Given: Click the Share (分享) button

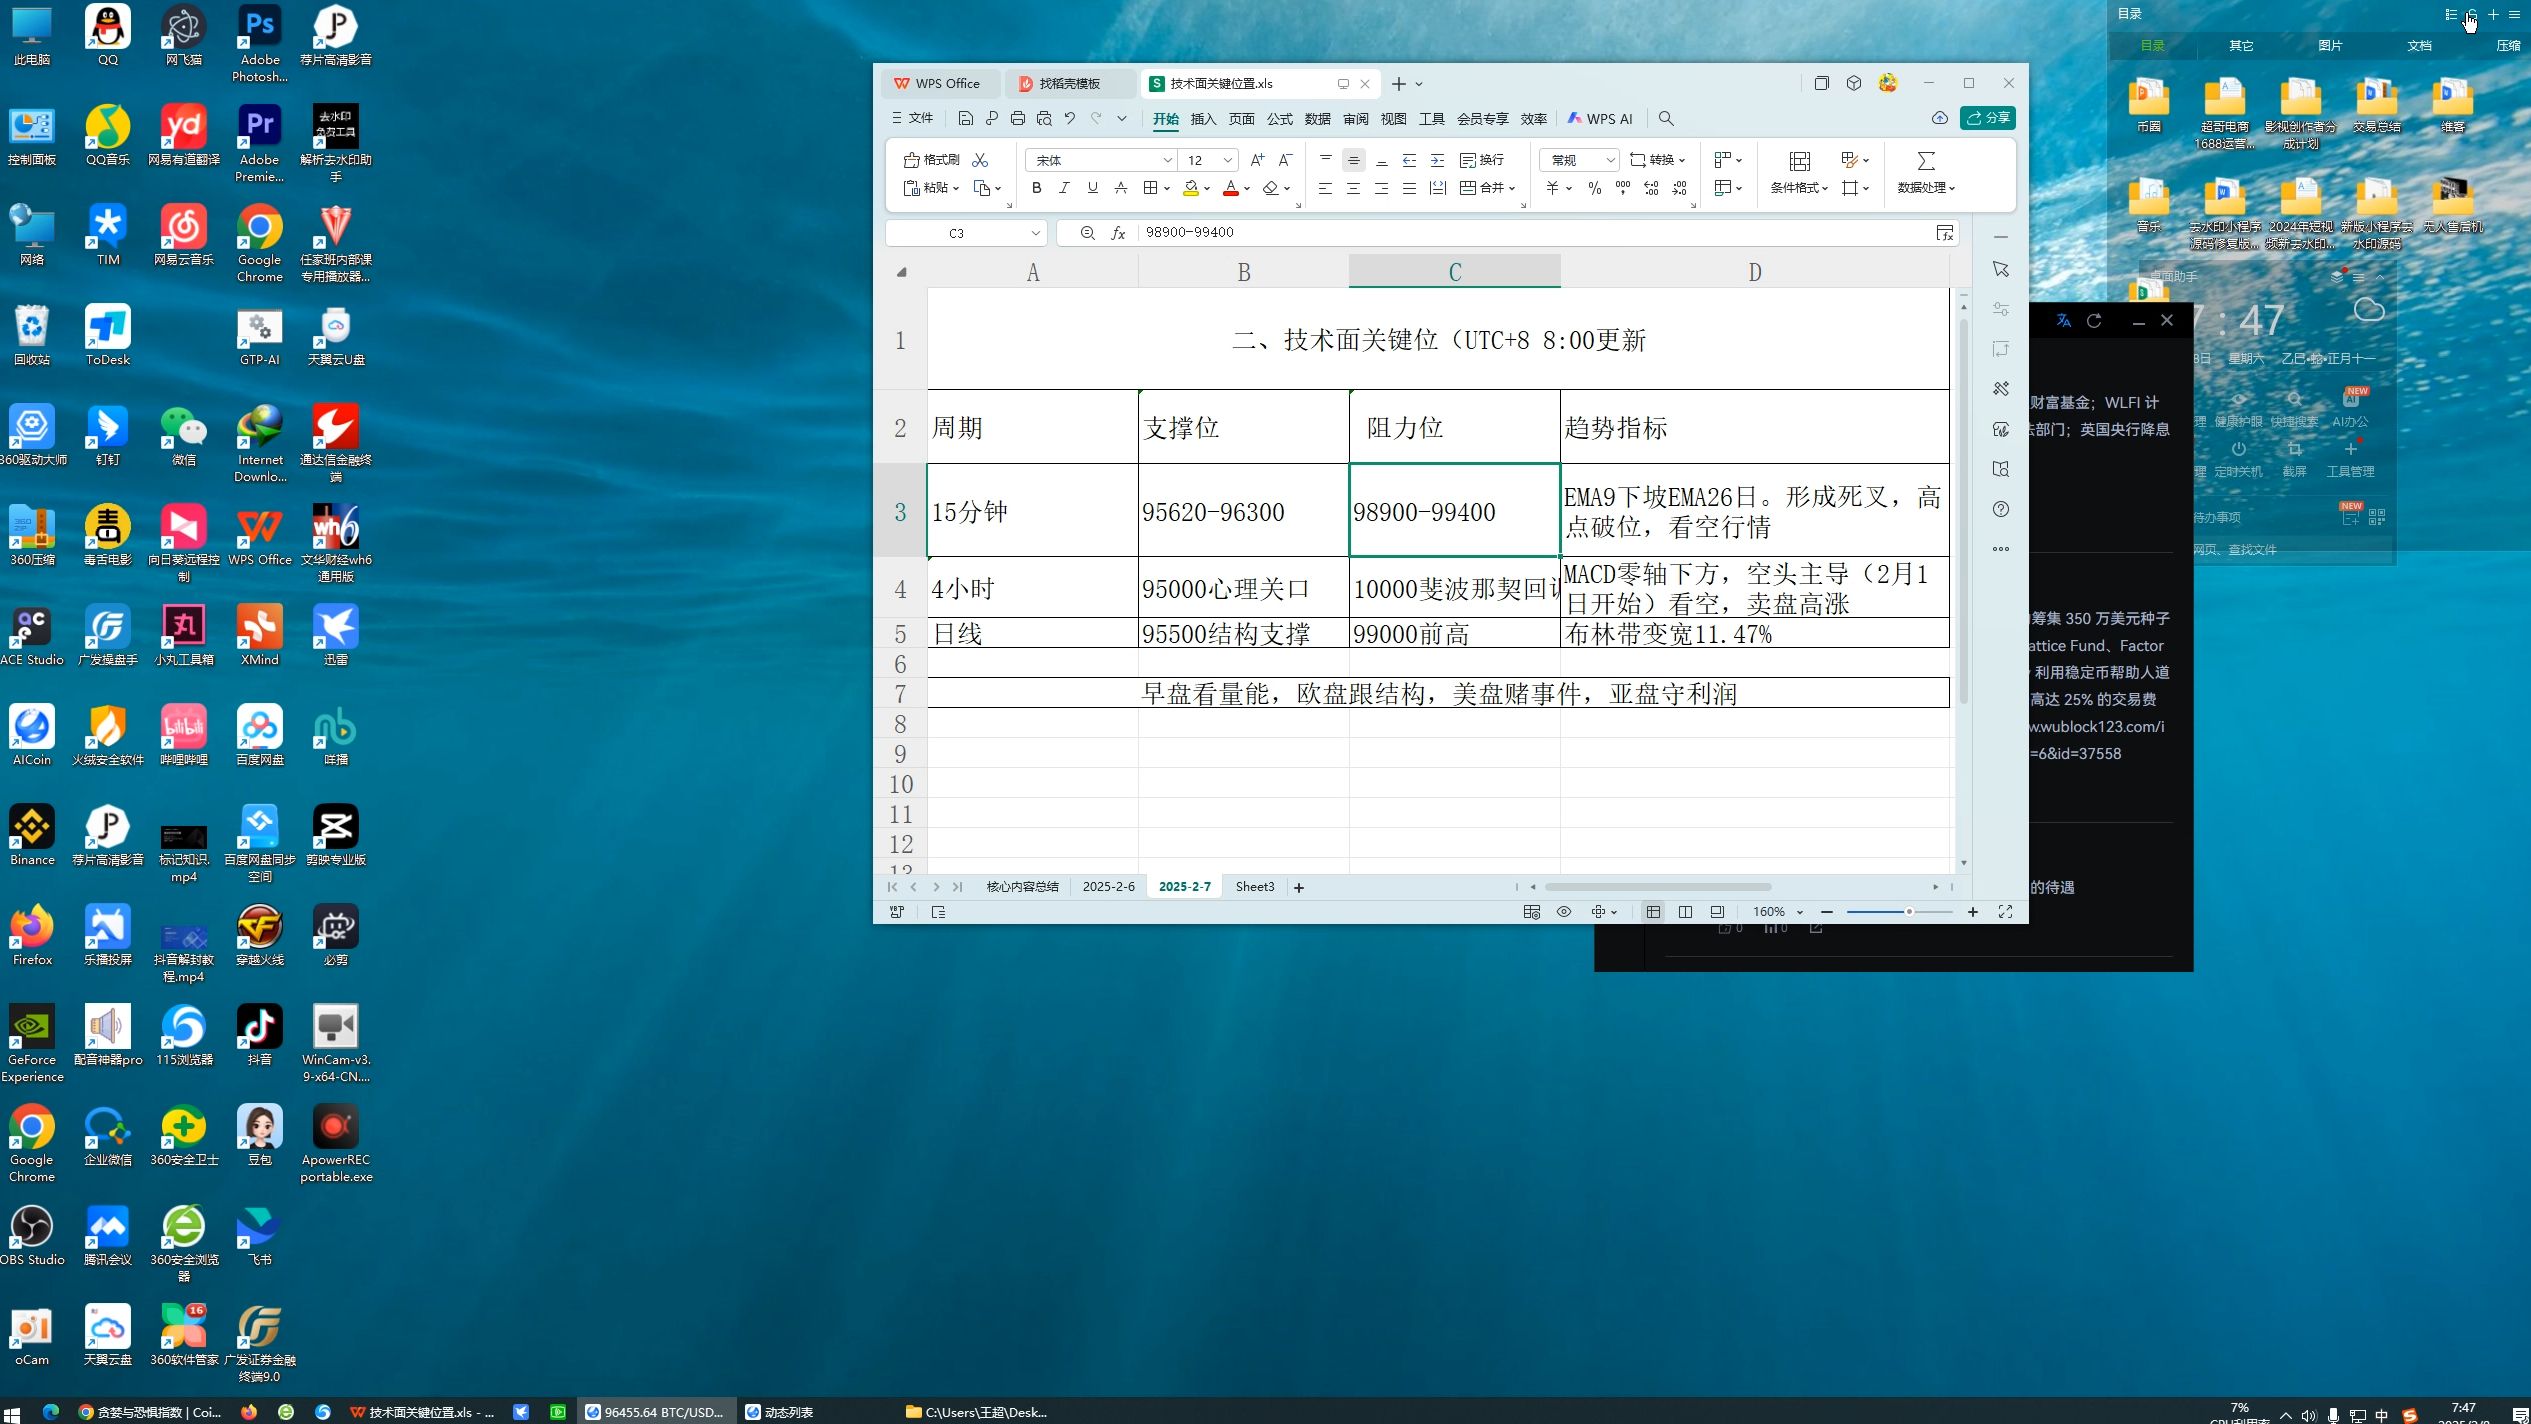Looking at the screenshot, I should click(1987, 118).
